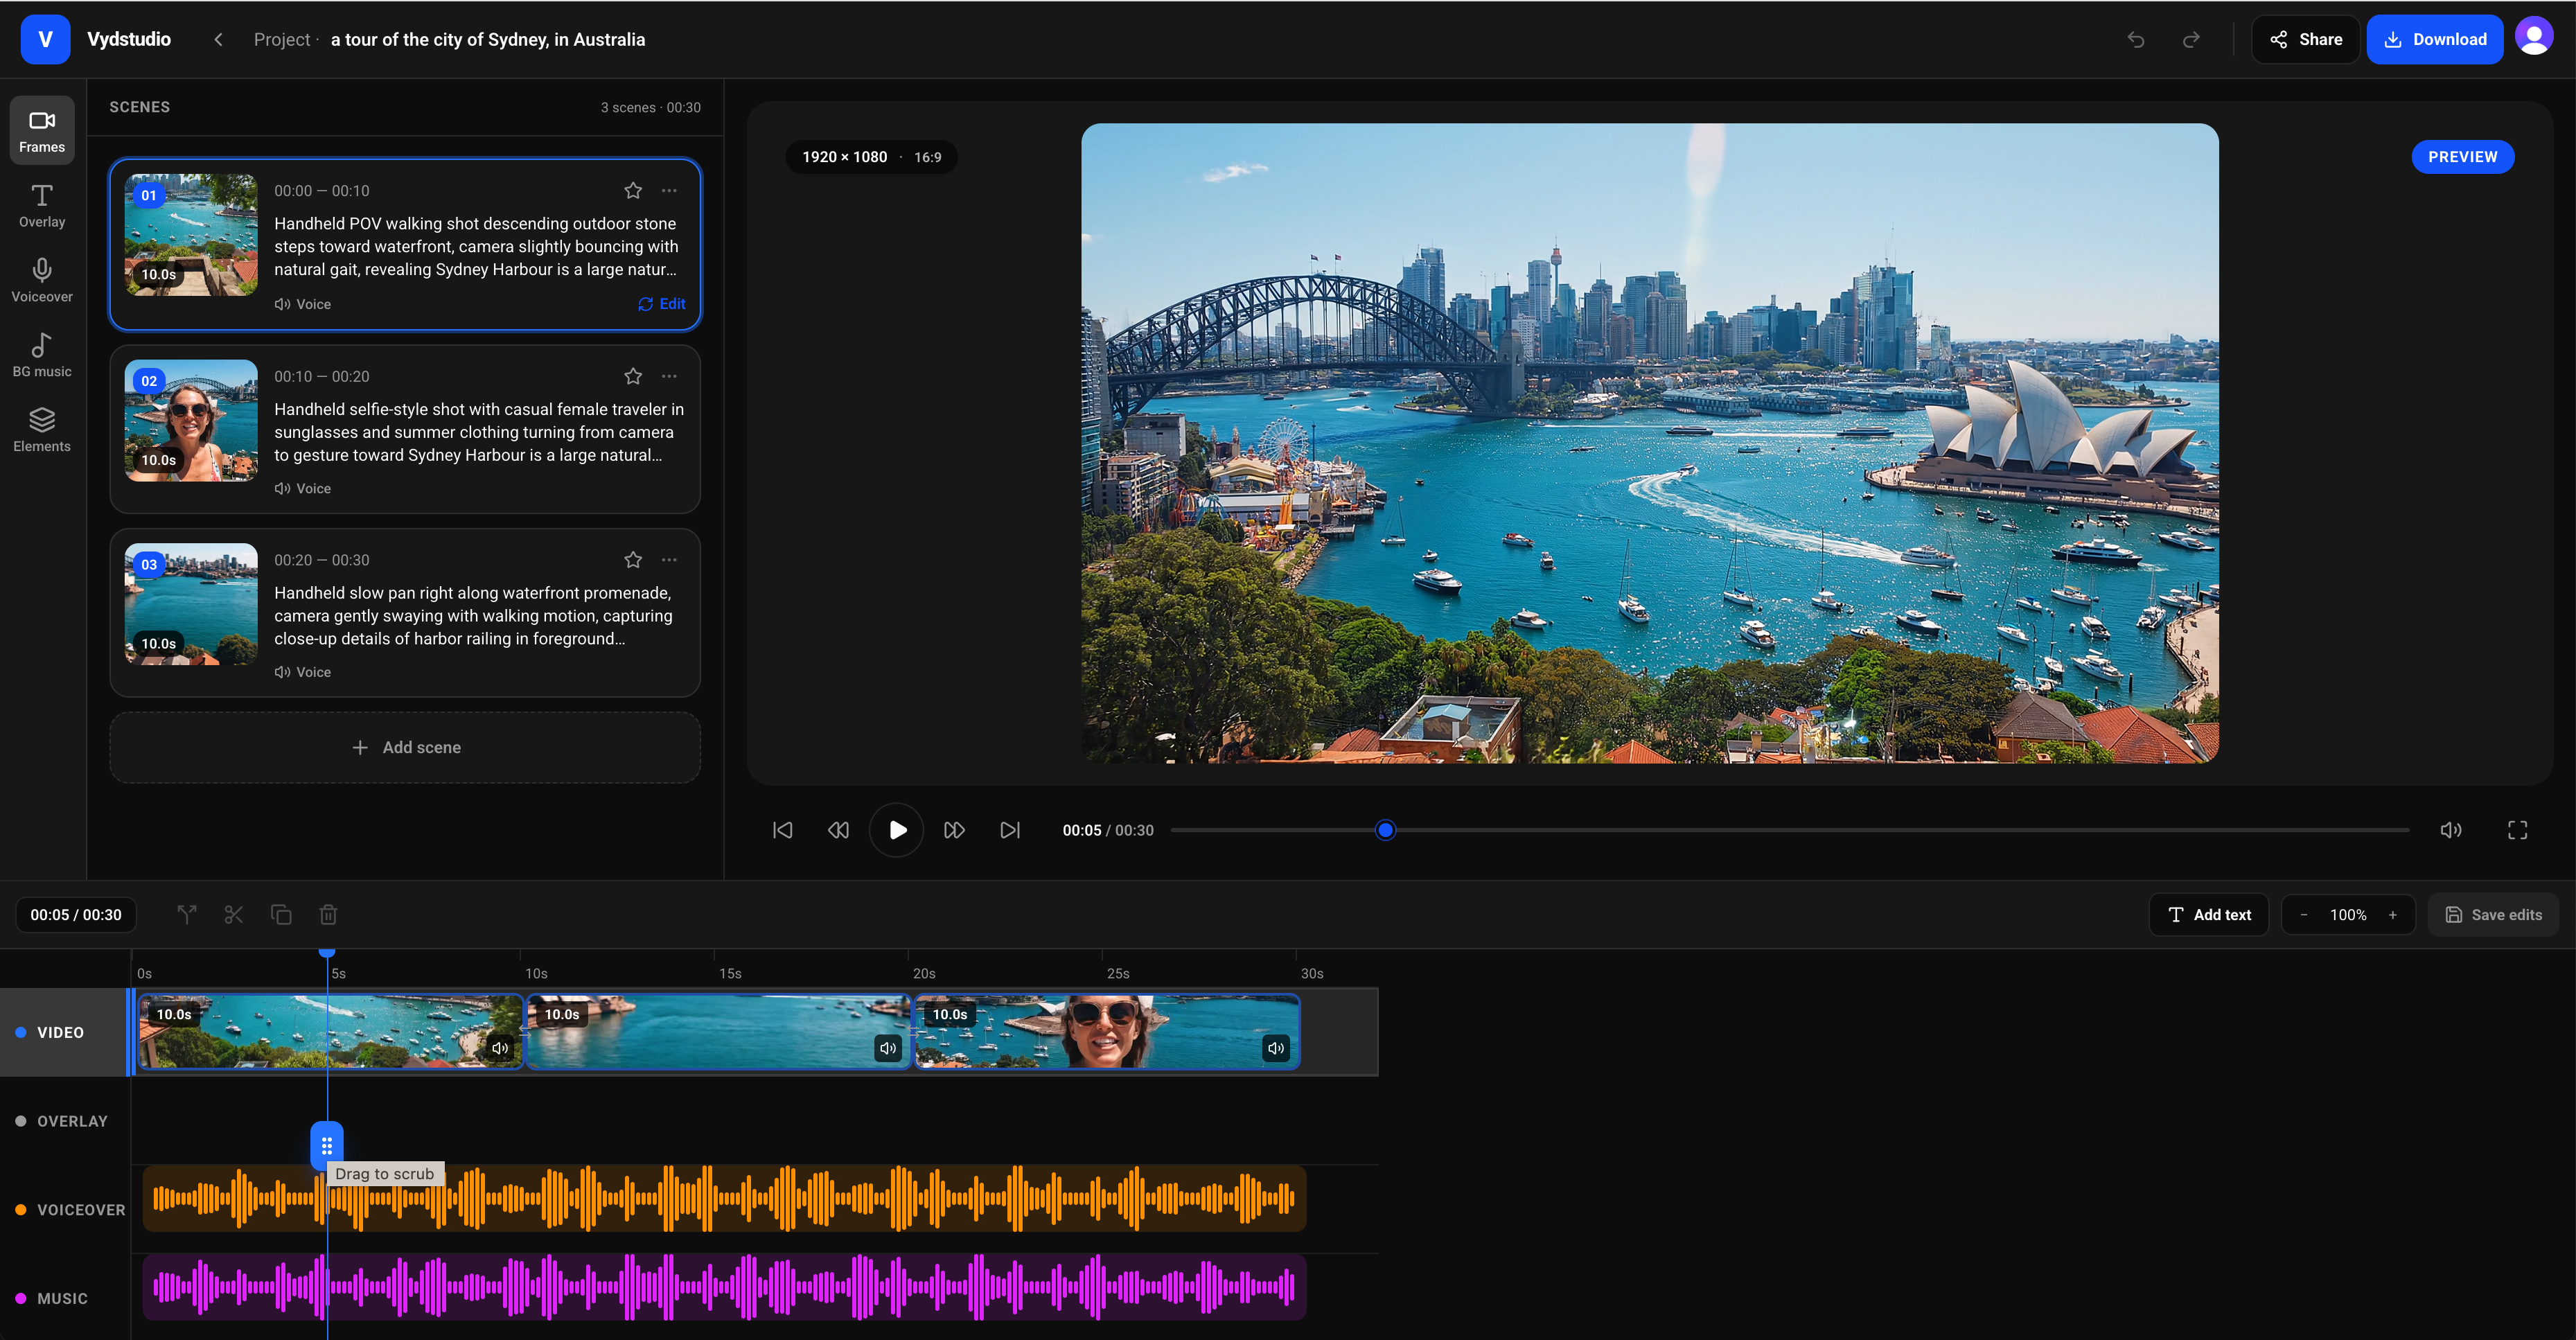This screenshot has width=2576, height=1340.
Task: Click the undo arrow icon
Action: (2136, 40)
